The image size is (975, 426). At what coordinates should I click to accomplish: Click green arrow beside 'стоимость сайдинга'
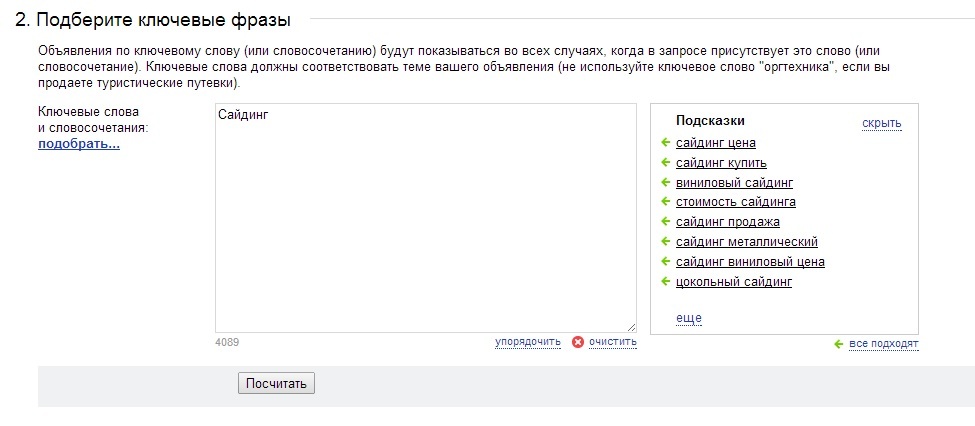(665, 202)
